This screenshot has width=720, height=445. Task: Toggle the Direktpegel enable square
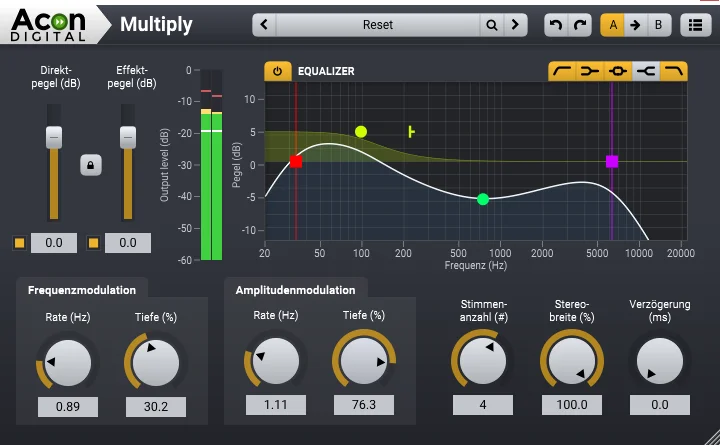[19, 243]
